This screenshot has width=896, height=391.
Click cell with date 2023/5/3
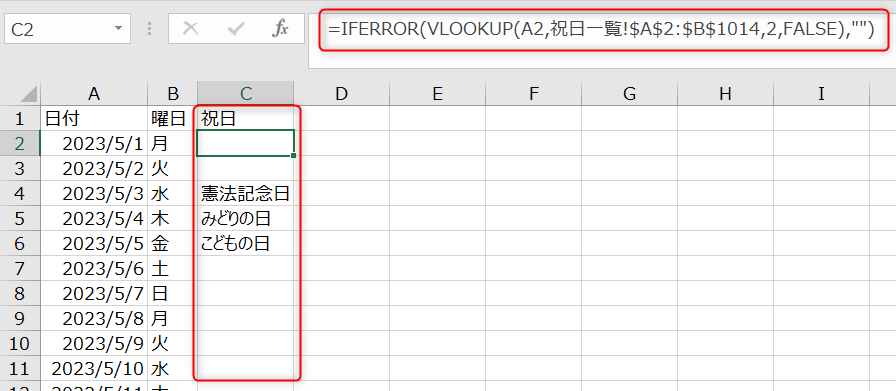coord(94,194)
